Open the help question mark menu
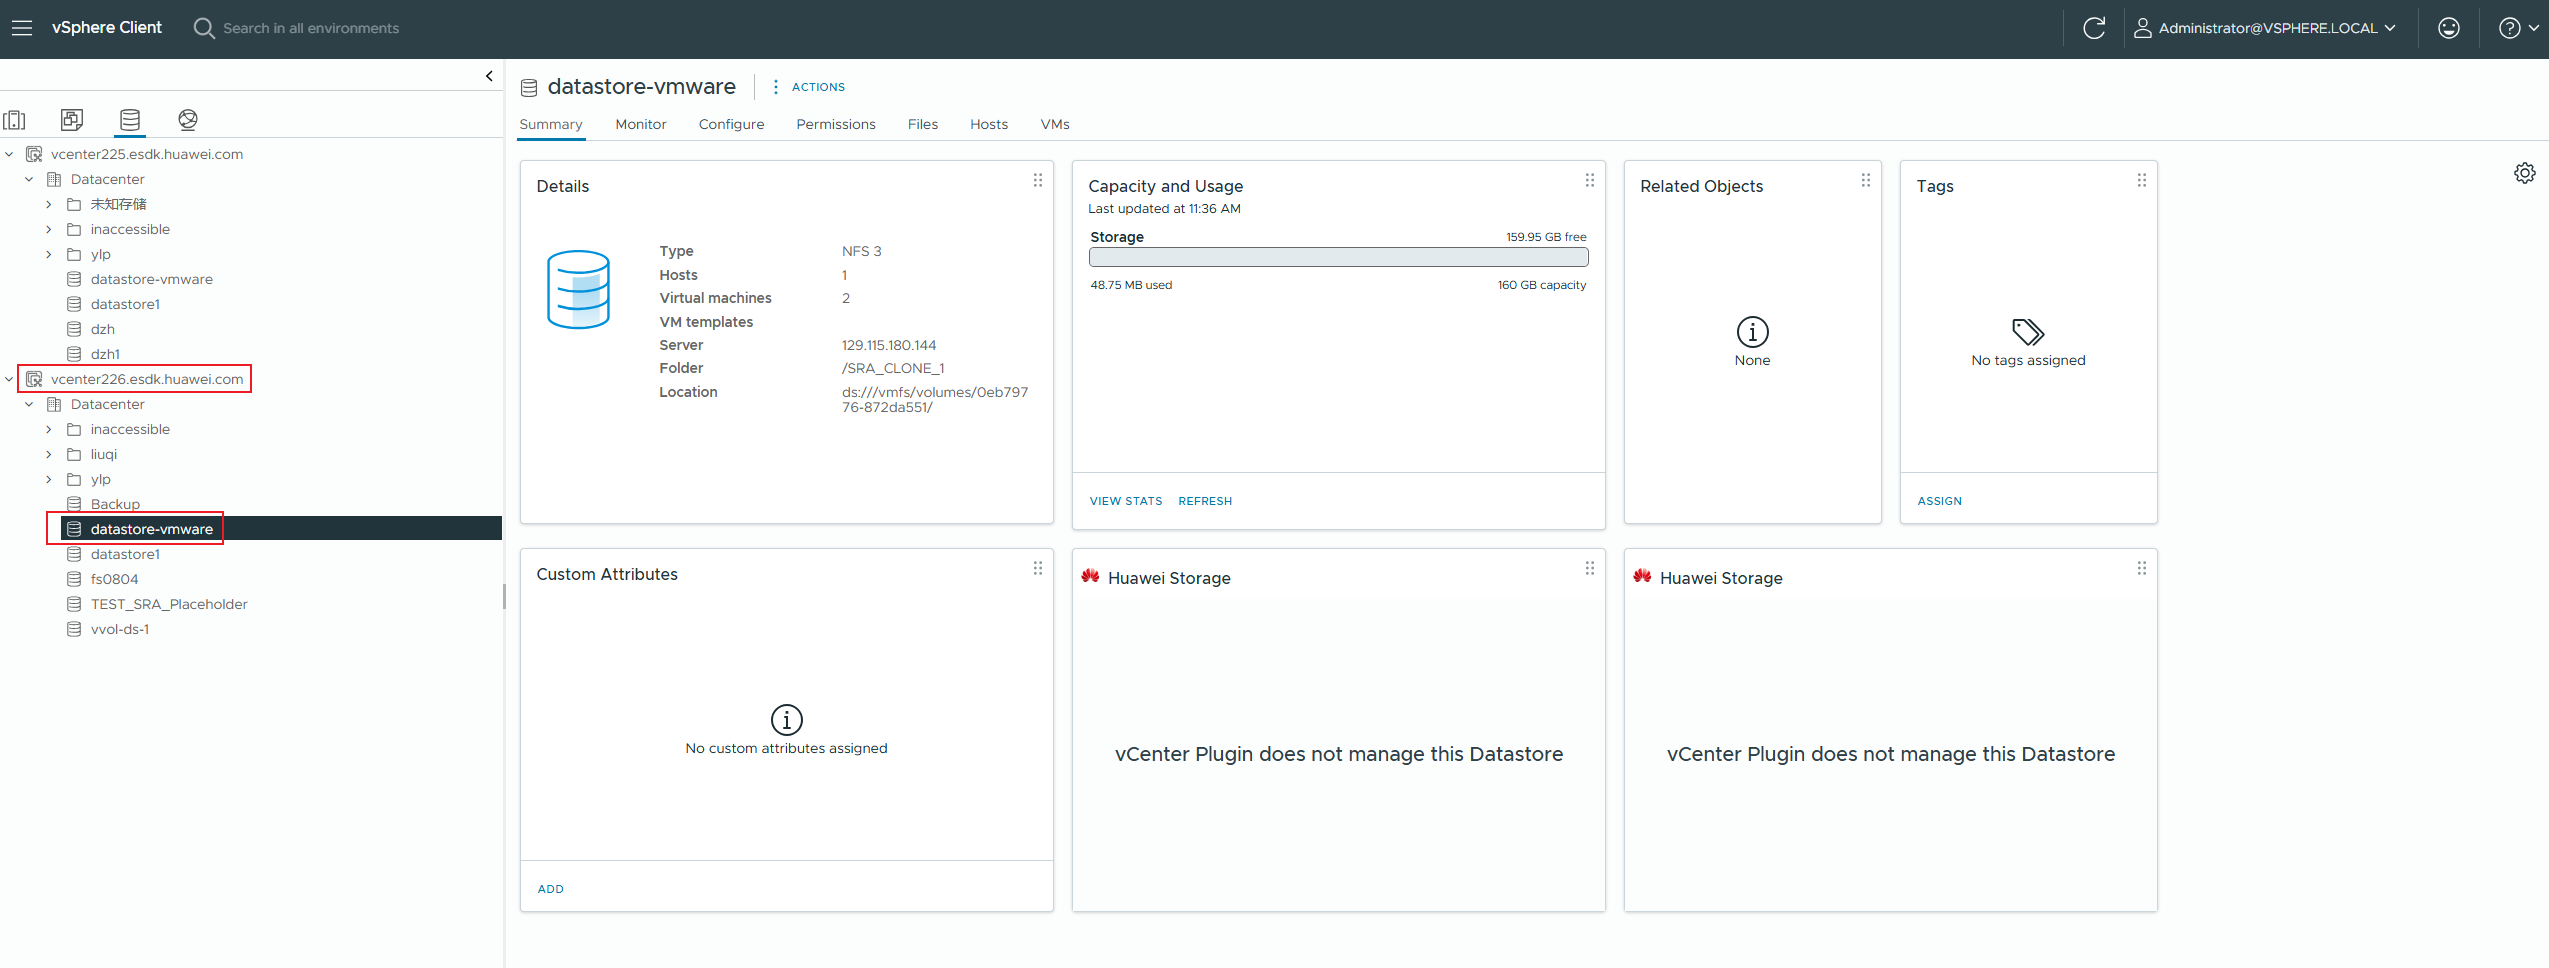 [2519, 28]
